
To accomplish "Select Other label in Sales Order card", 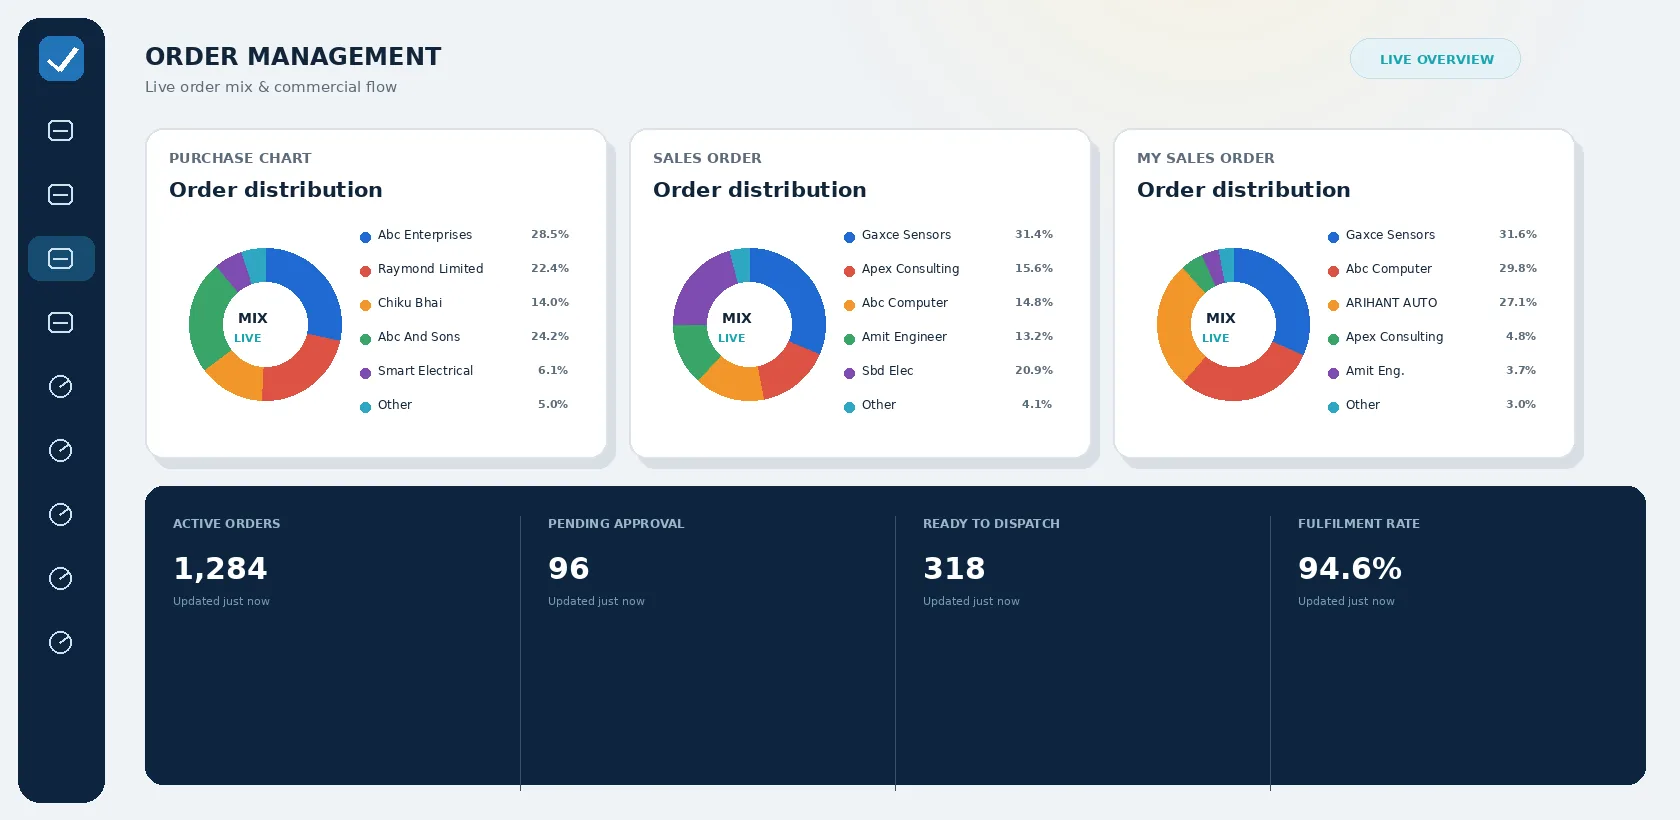I will click(x=879, y=405).
